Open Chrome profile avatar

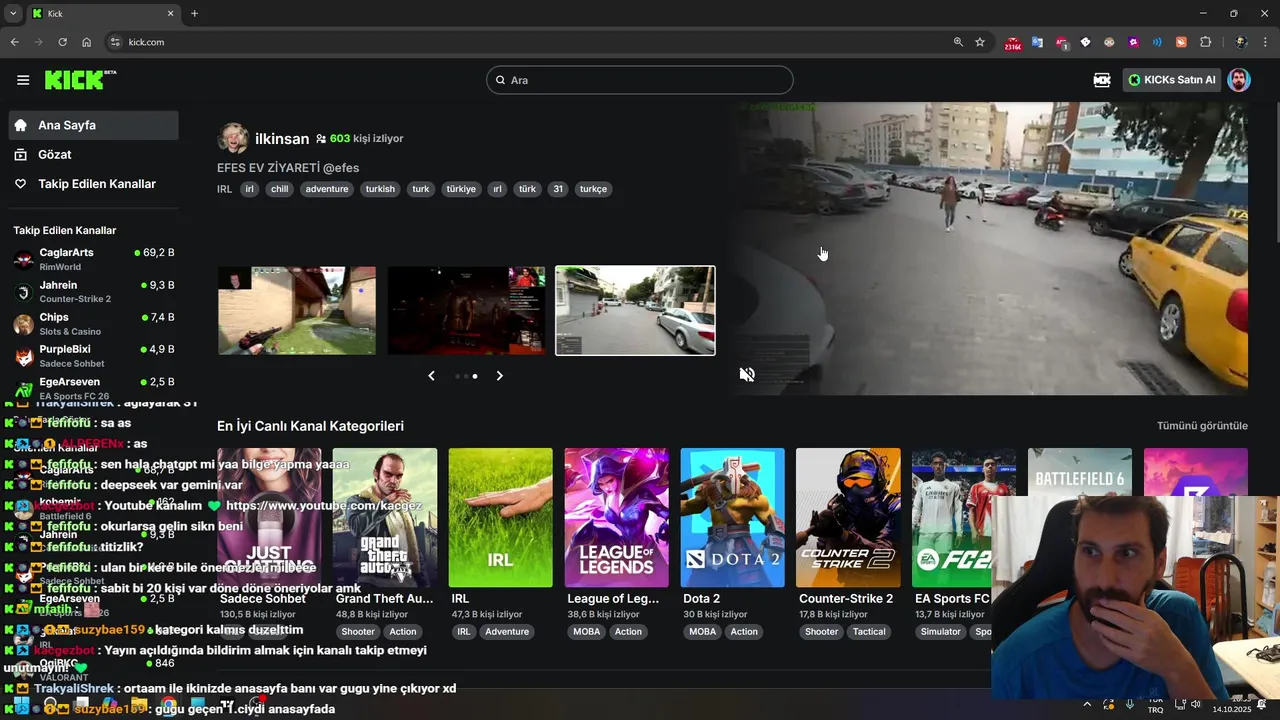(x=1241, y=42)
